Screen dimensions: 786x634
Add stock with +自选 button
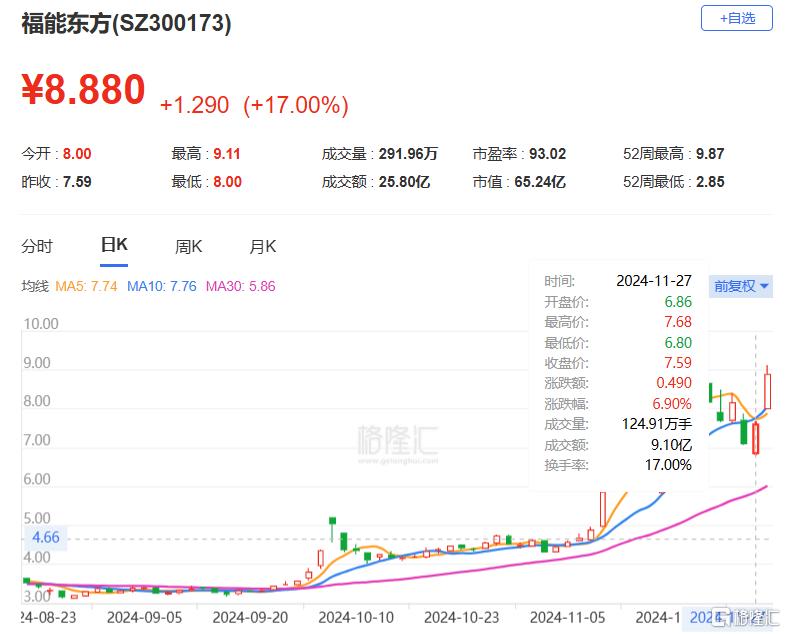click(737, 18)
